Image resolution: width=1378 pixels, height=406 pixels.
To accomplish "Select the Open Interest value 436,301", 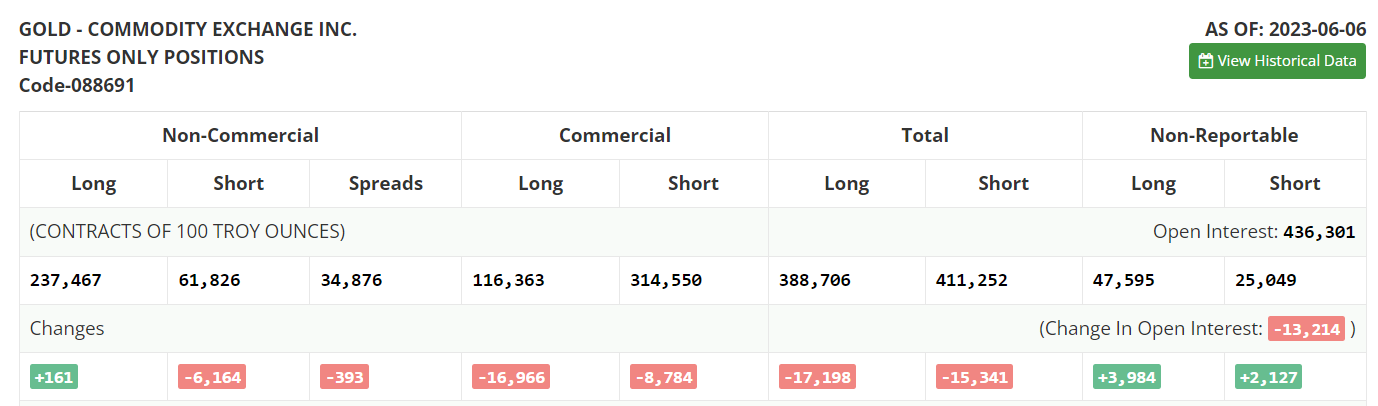I will 1319,232.
